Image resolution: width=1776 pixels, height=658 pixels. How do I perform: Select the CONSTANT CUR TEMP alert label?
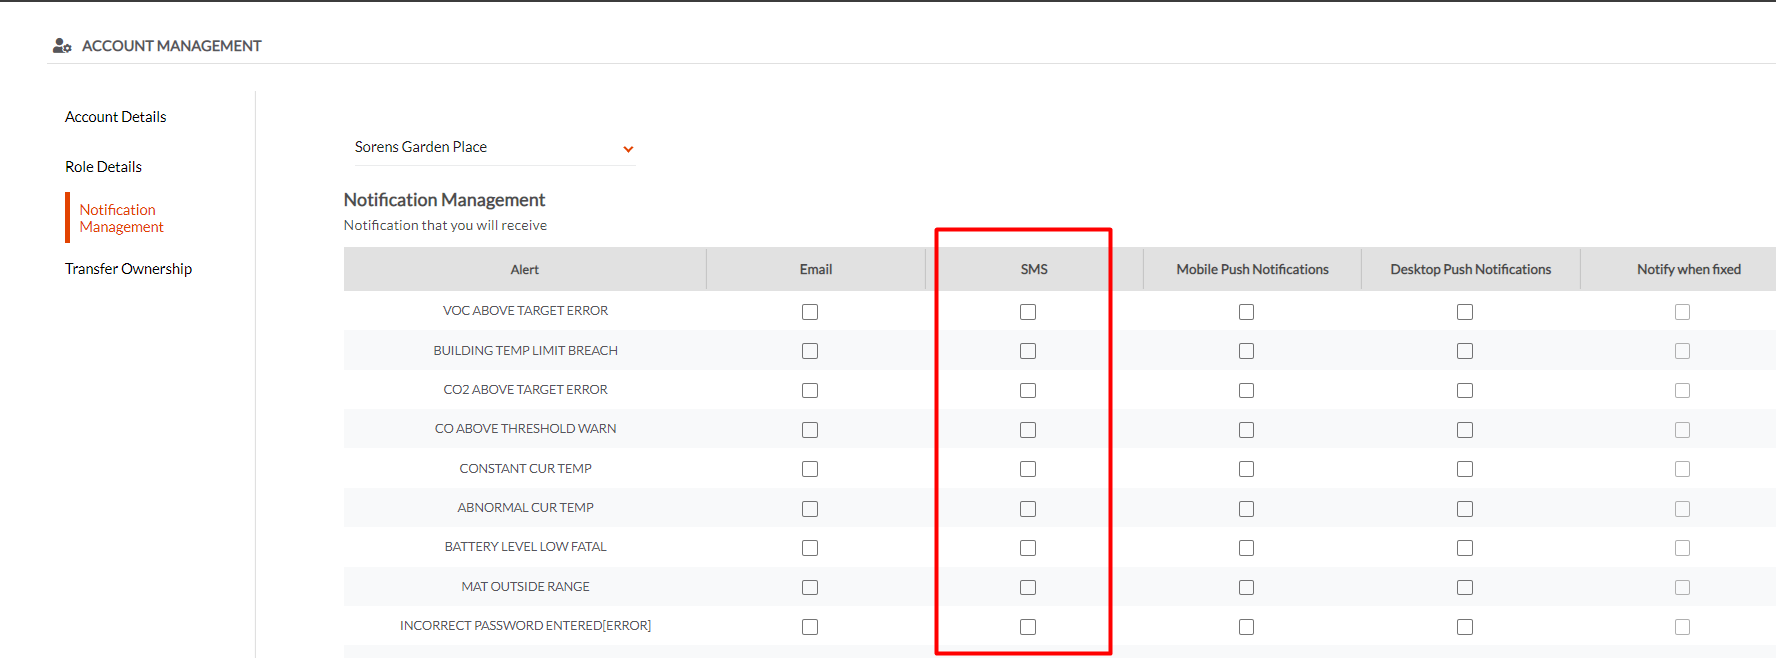[526, 469]
